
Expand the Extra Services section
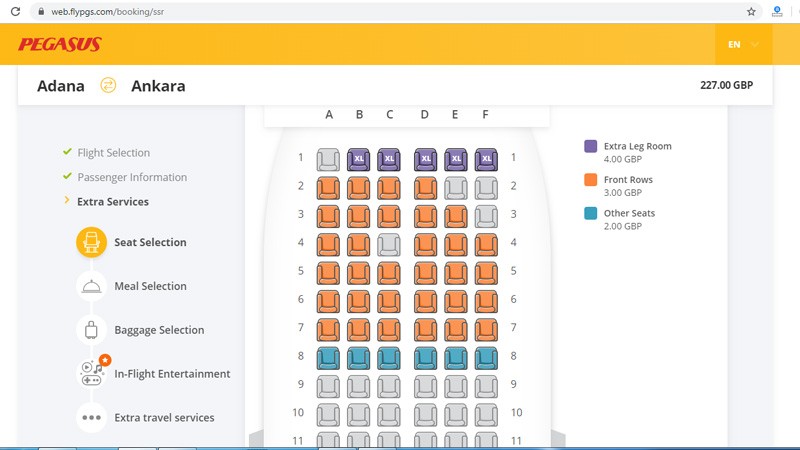coord(112,201)
